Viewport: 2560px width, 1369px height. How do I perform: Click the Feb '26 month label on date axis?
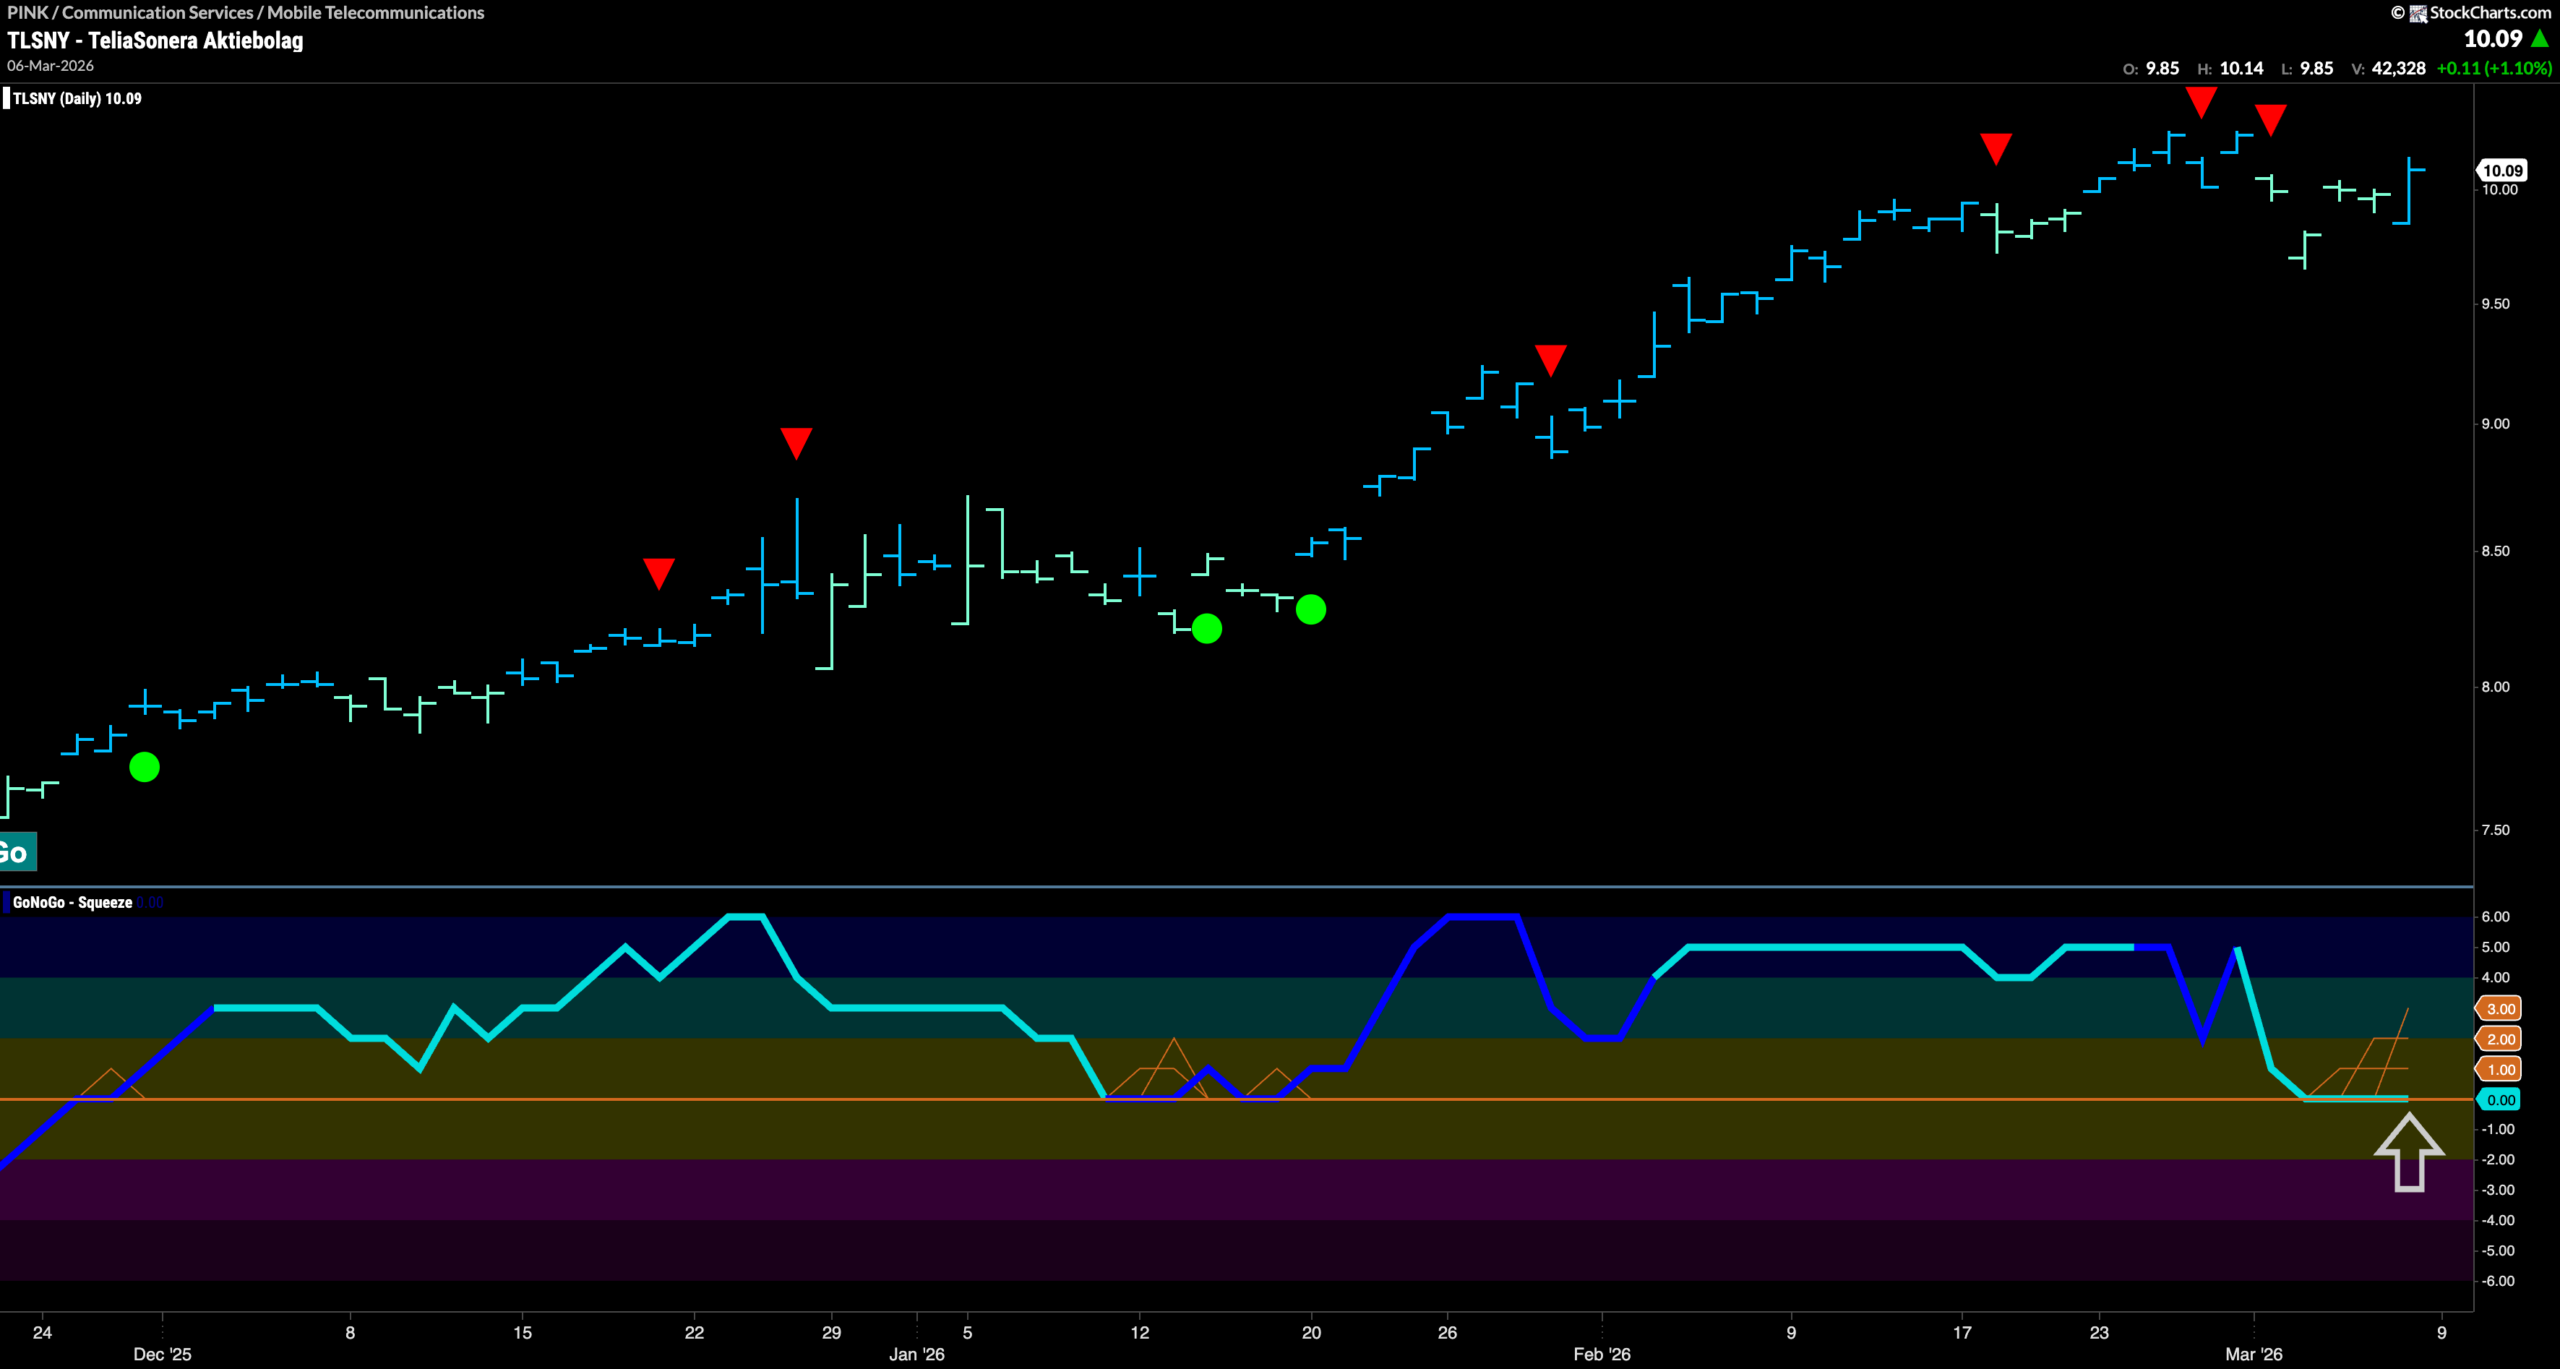tap(1602, 1354)
